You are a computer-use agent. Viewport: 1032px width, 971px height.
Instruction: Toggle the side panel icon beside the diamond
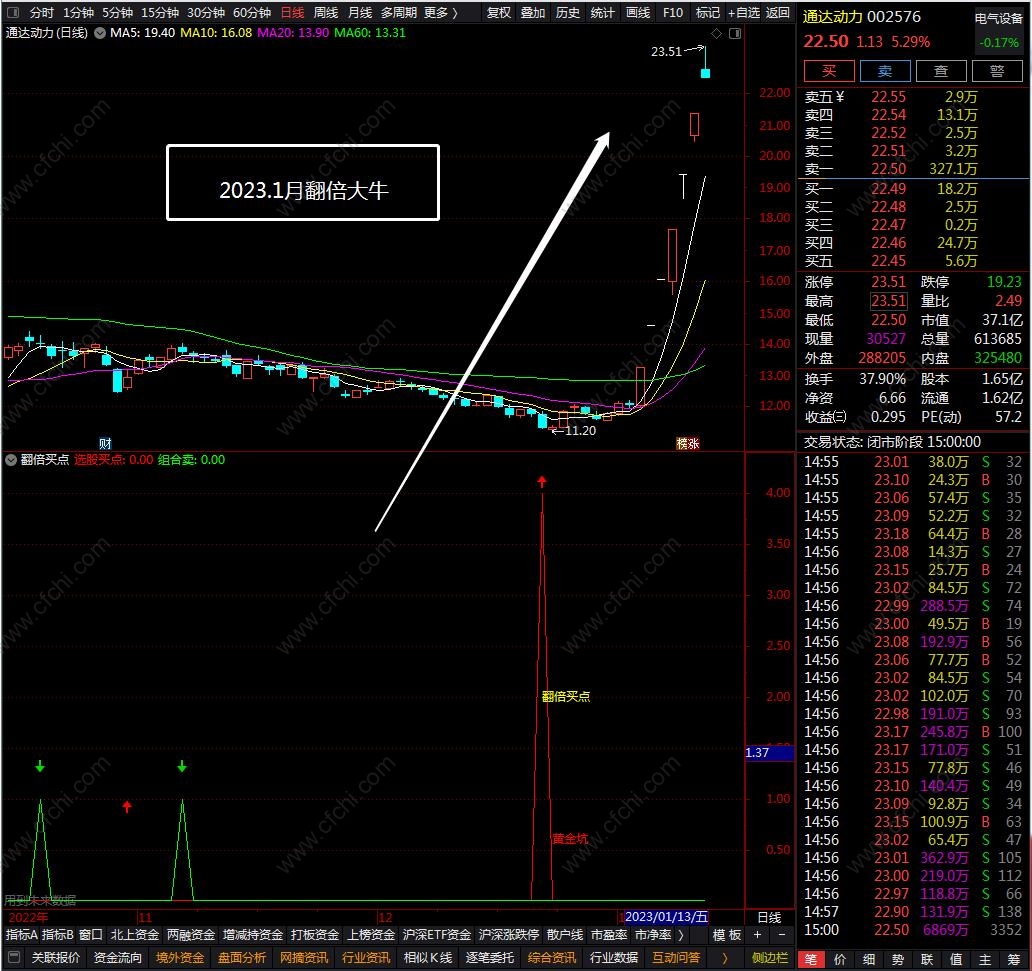click(735, 33)
